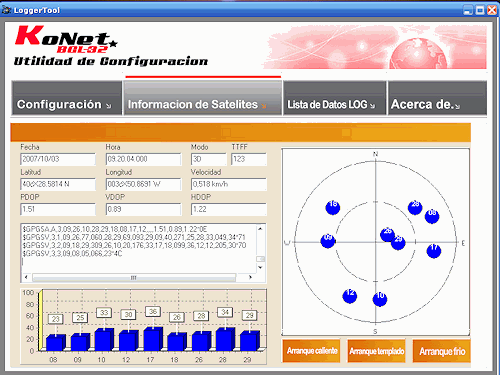
Task: Click the Fecha date field
Action: (58, 159)
